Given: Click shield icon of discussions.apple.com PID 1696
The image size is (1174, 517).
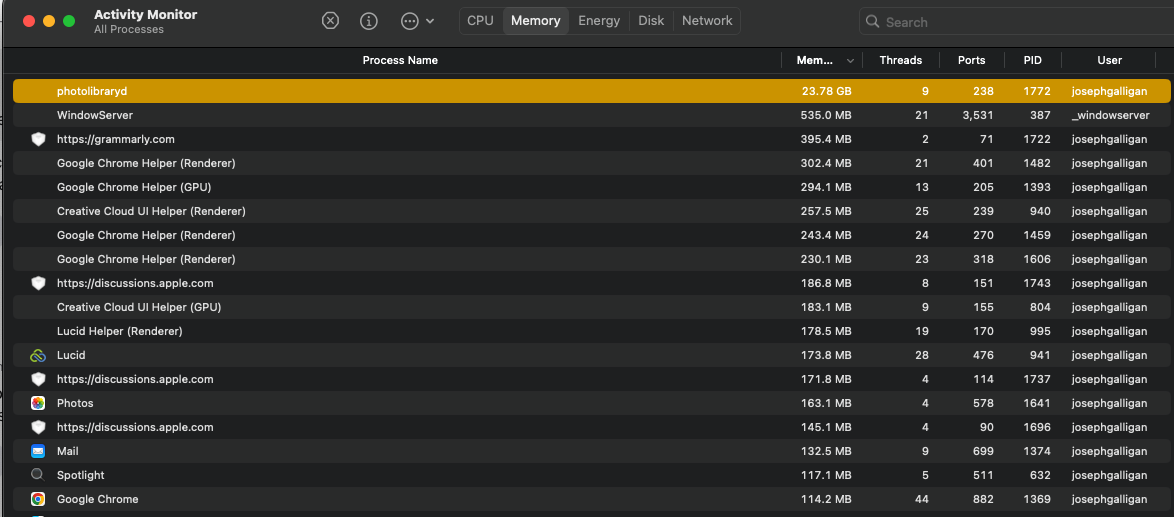Looking at the screenshot, I should point(38,427).
